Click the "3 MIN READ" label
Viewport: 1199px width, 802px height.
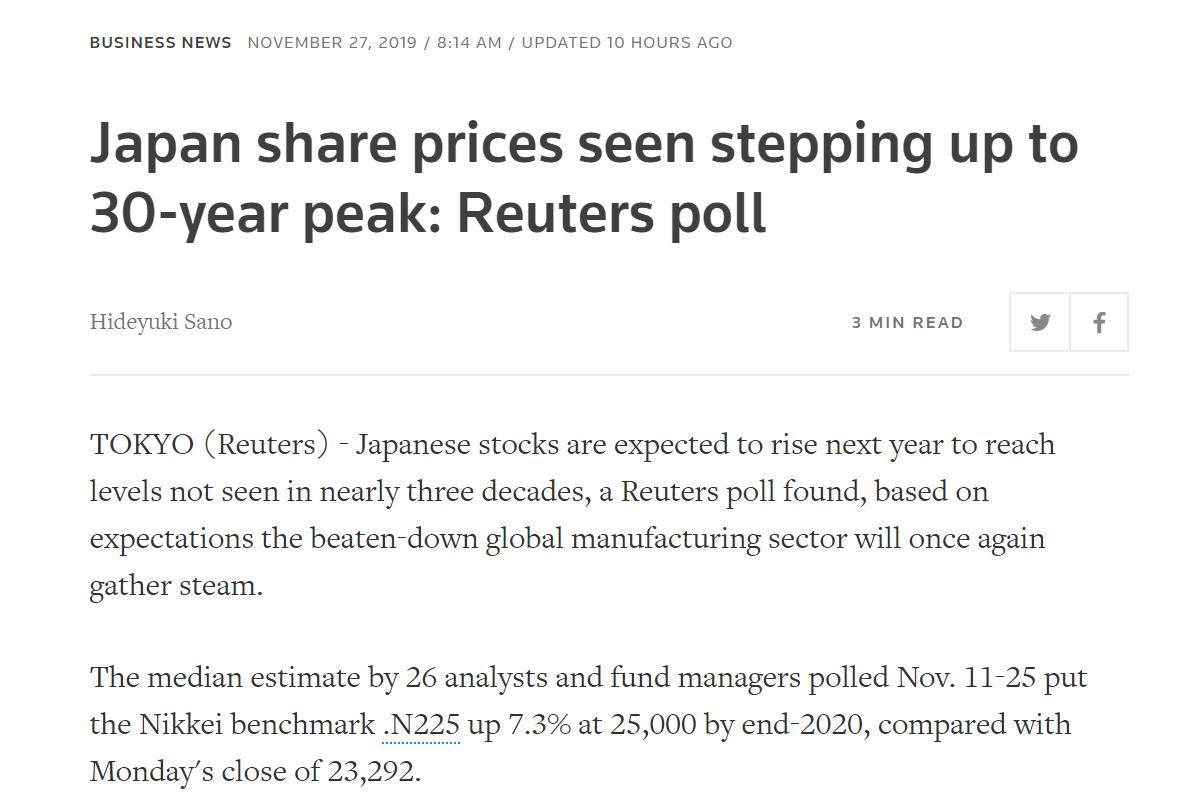(x=907, y=322)
